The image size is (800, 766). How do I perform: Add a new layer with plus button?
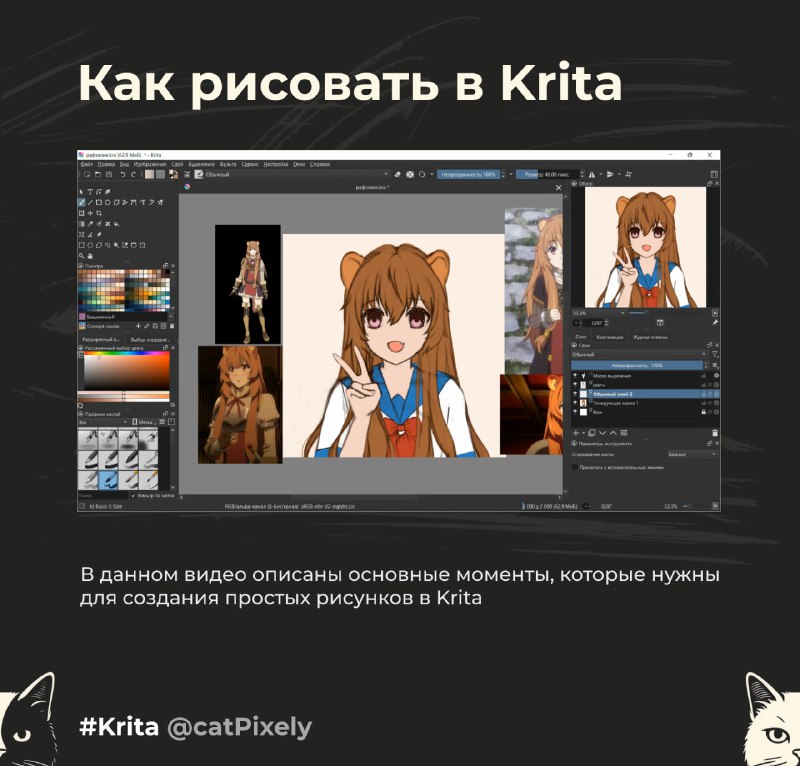click(576, 433)
